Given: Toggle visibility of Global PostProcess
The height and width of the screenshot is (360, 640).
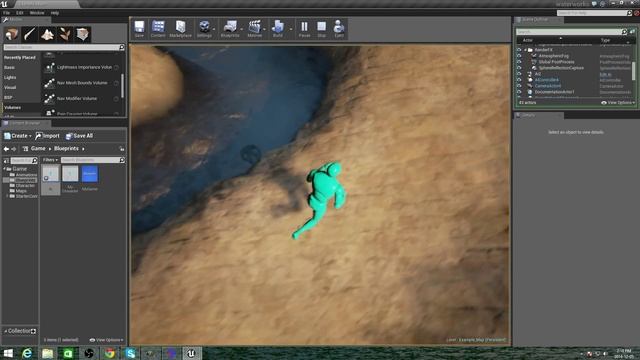Looking at the screenshot, I should [x=519, y=62].
